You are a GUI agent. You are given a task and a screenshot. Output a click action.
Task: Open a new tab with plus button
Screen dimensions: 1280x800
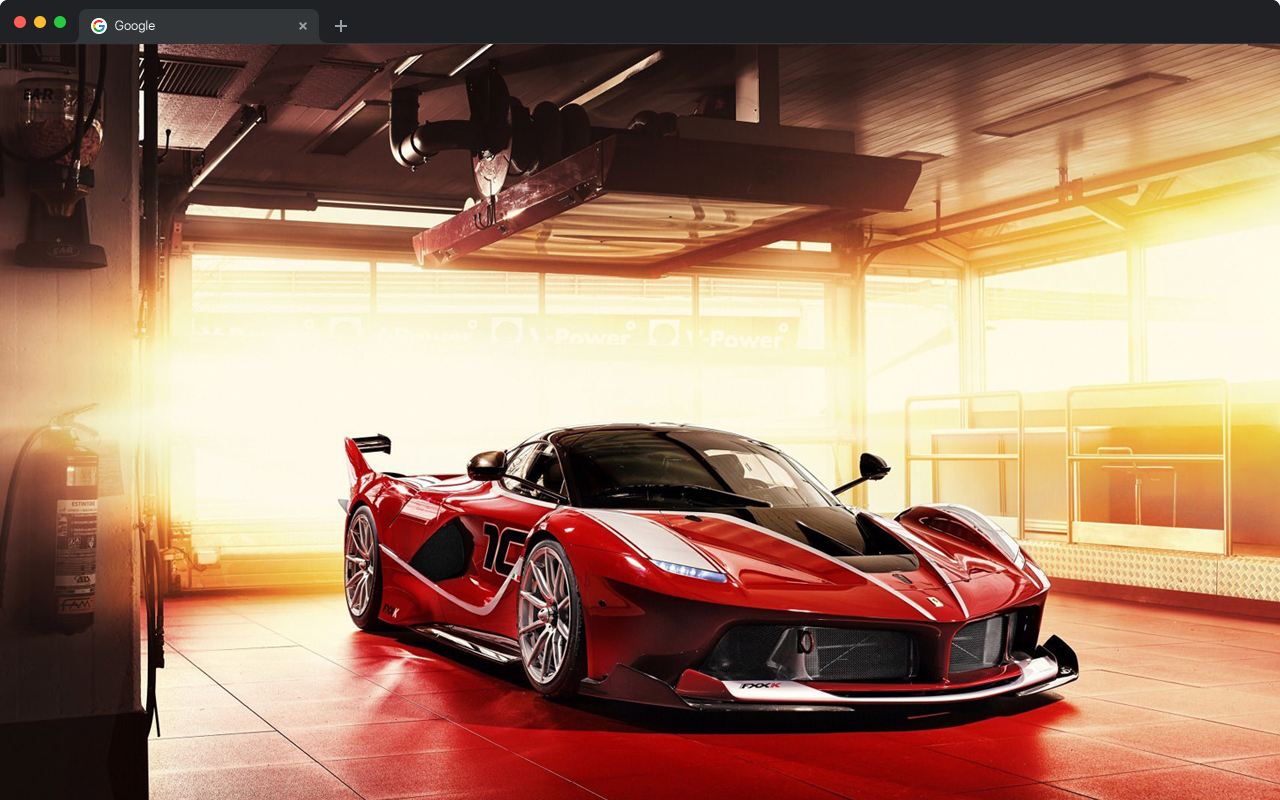341,26
